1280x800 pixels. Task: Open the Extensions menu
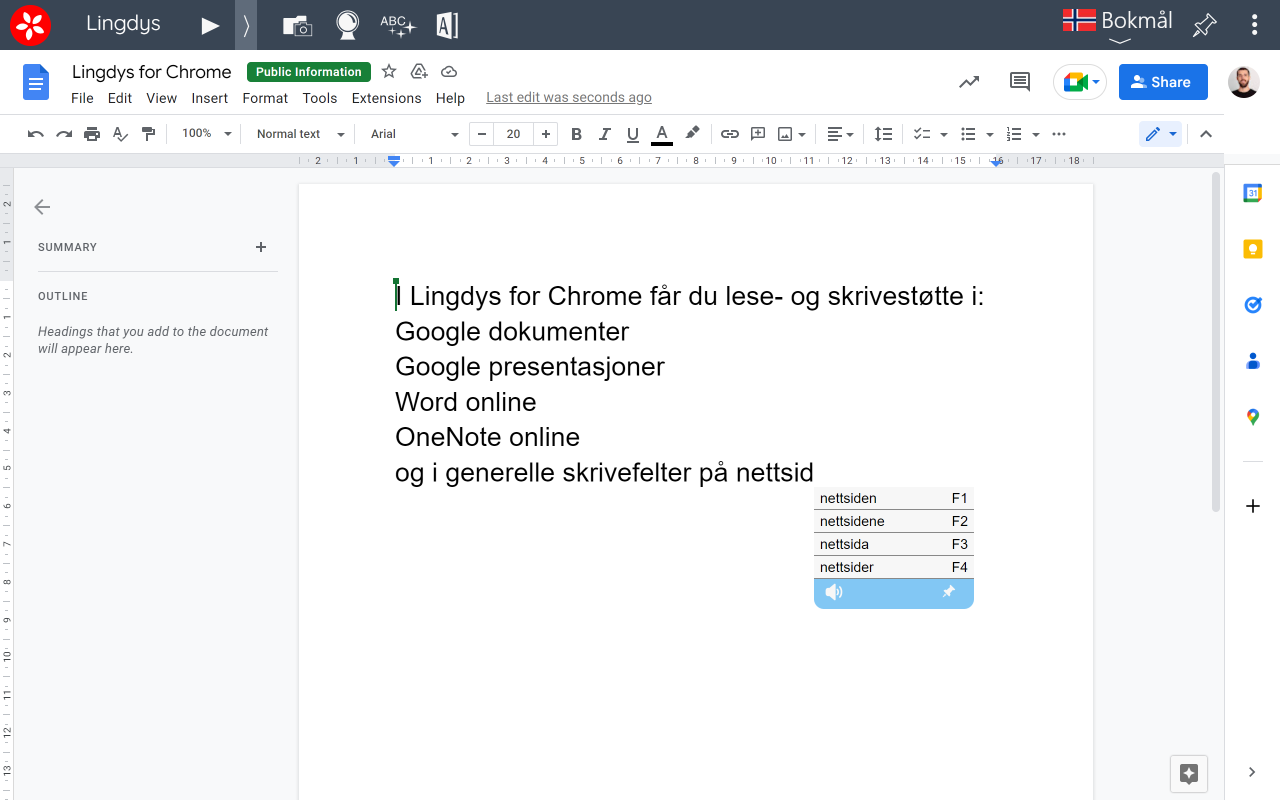click(386, 98)
